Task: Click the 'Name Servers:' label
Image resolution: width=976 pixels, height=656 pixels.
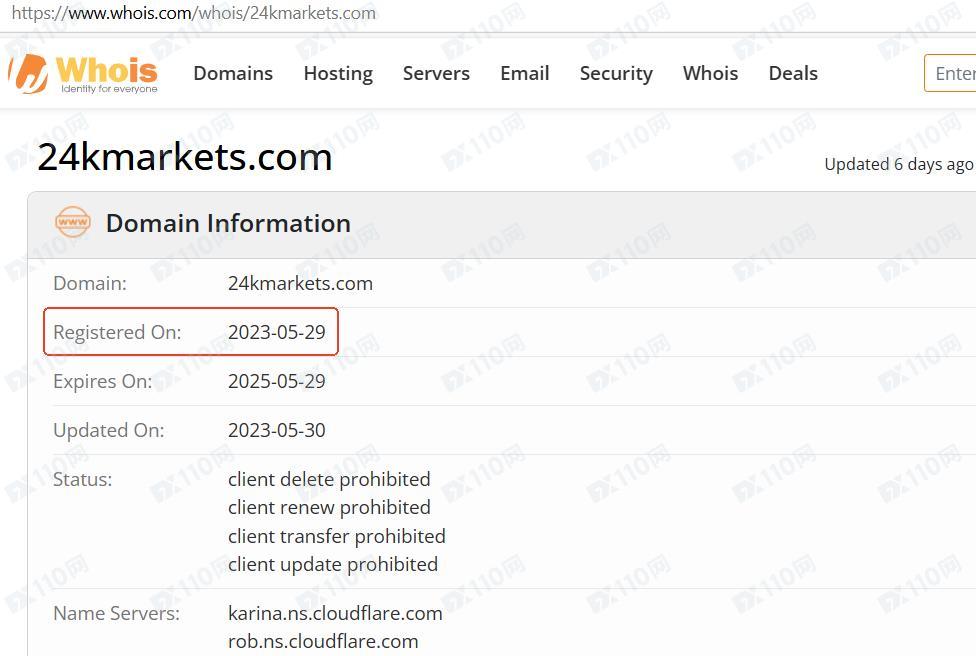Action: coord(116,613)
